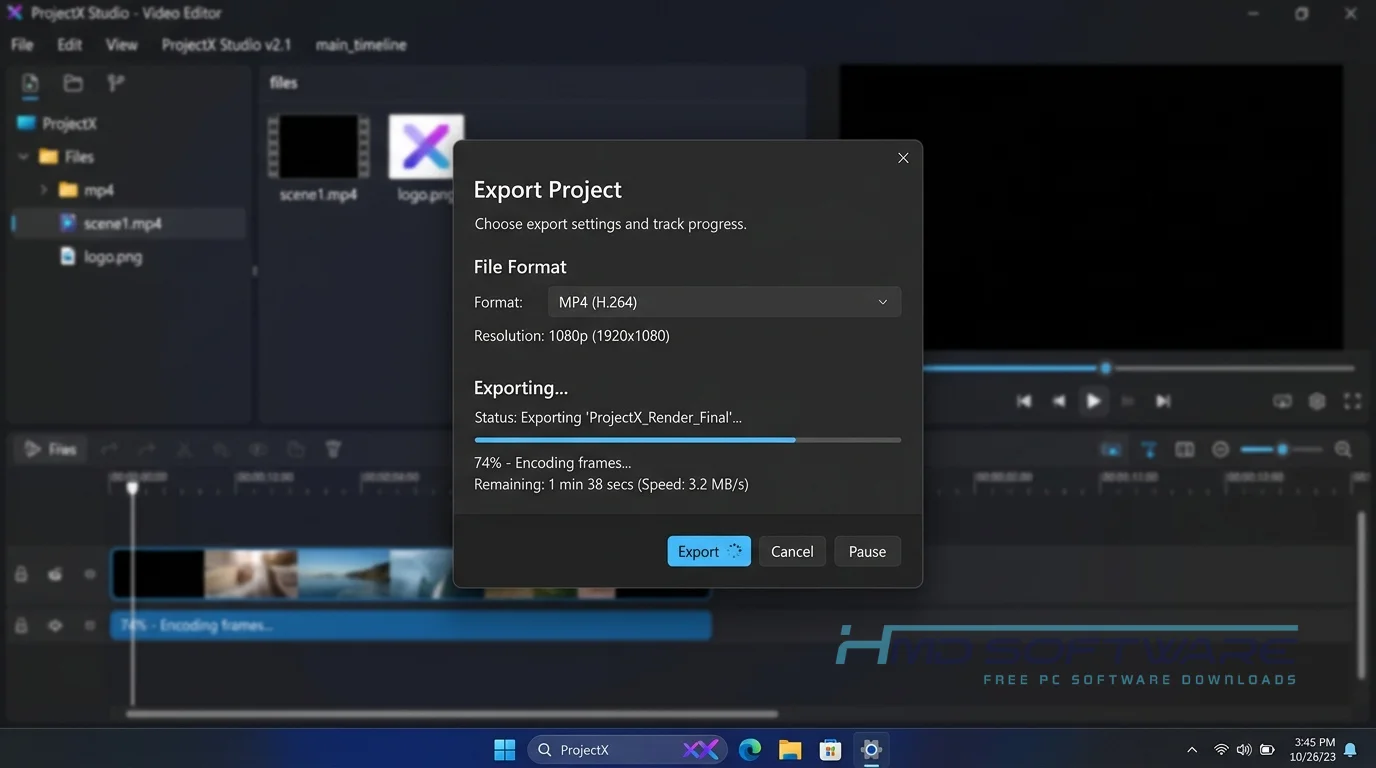Viewport: 1376px width, 768px height.
Task: Expand the mp4 folder in project tree
Action: (43, 190)
